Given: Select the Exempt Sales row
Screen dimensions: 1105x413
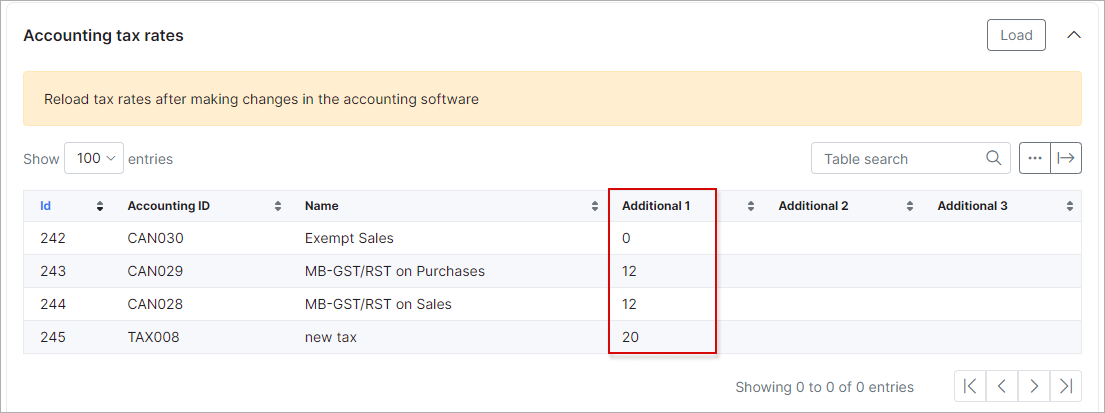Looking at the screenshot, I should pyautogui.click(x=349, y=238).
